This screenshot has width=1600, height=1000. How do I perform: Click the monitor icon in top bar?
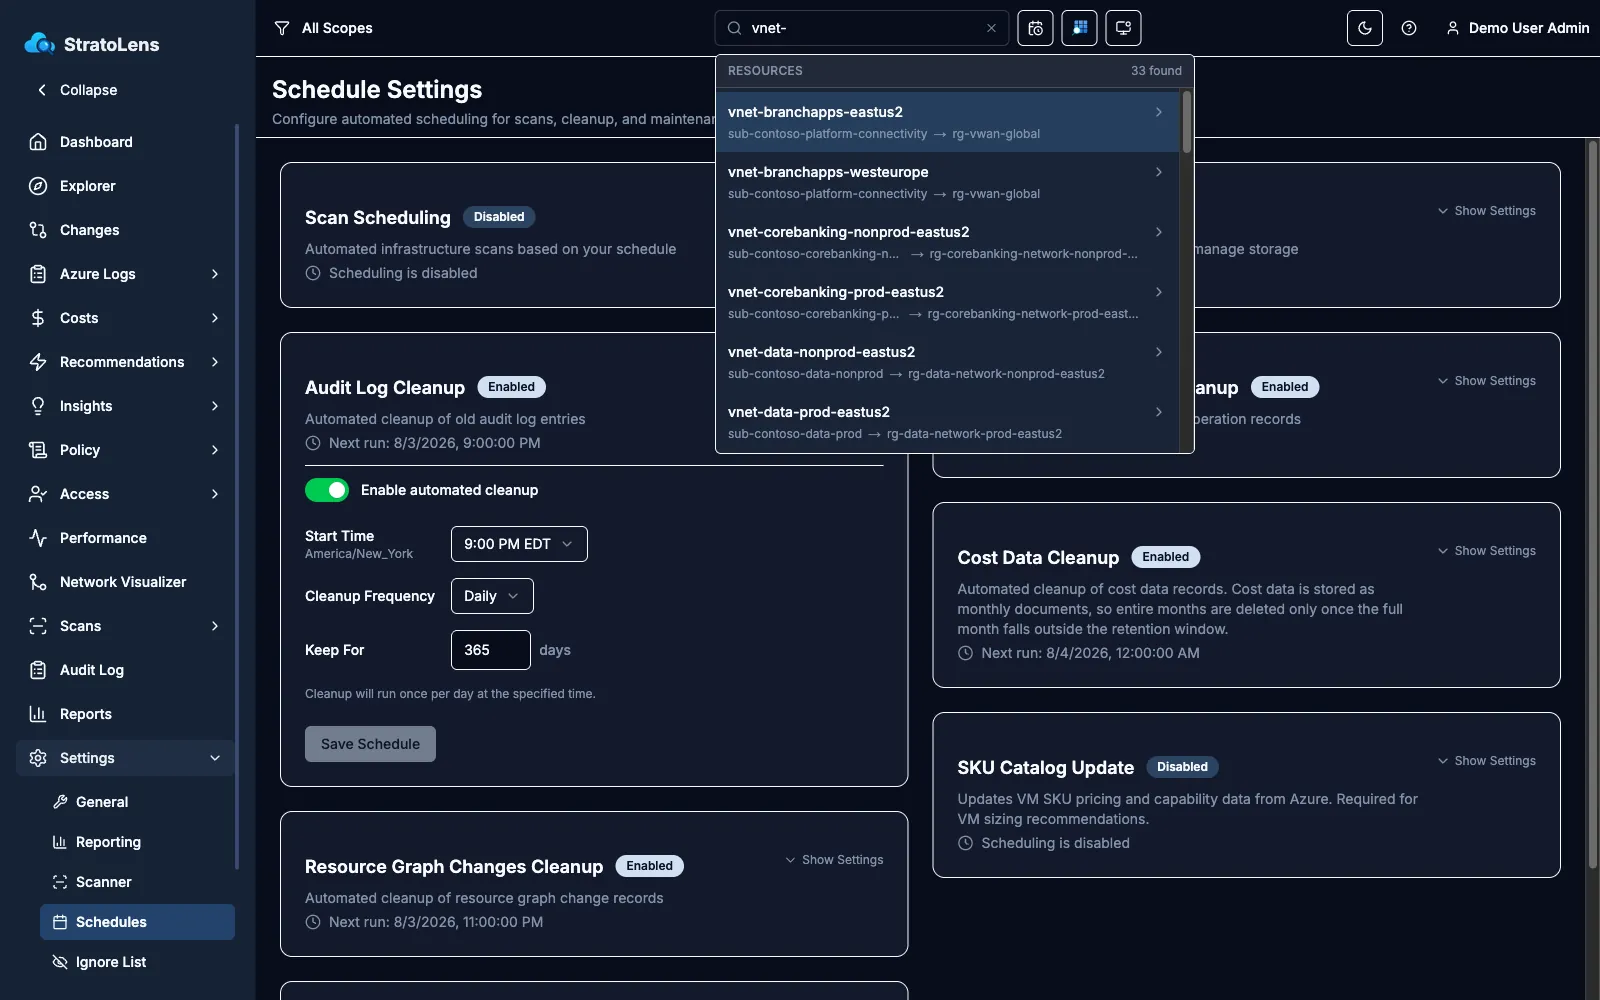click(1123, 28)
